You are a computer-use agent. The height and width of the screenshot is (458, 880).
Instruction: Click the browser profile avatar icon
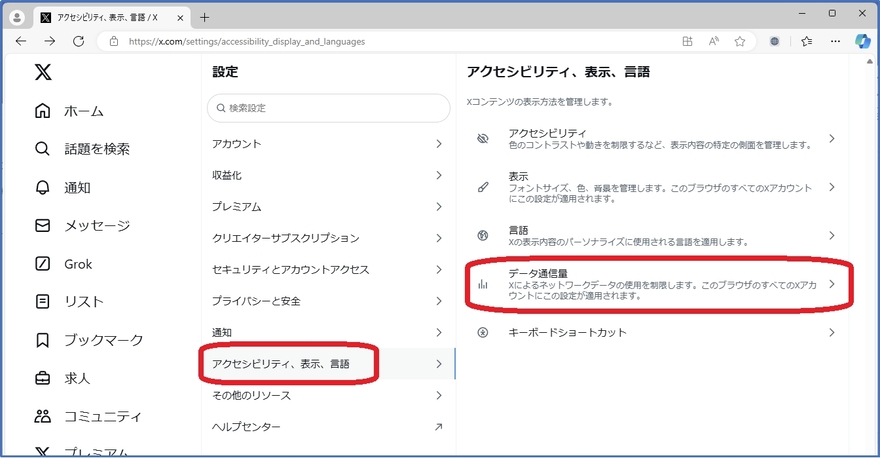17,17
